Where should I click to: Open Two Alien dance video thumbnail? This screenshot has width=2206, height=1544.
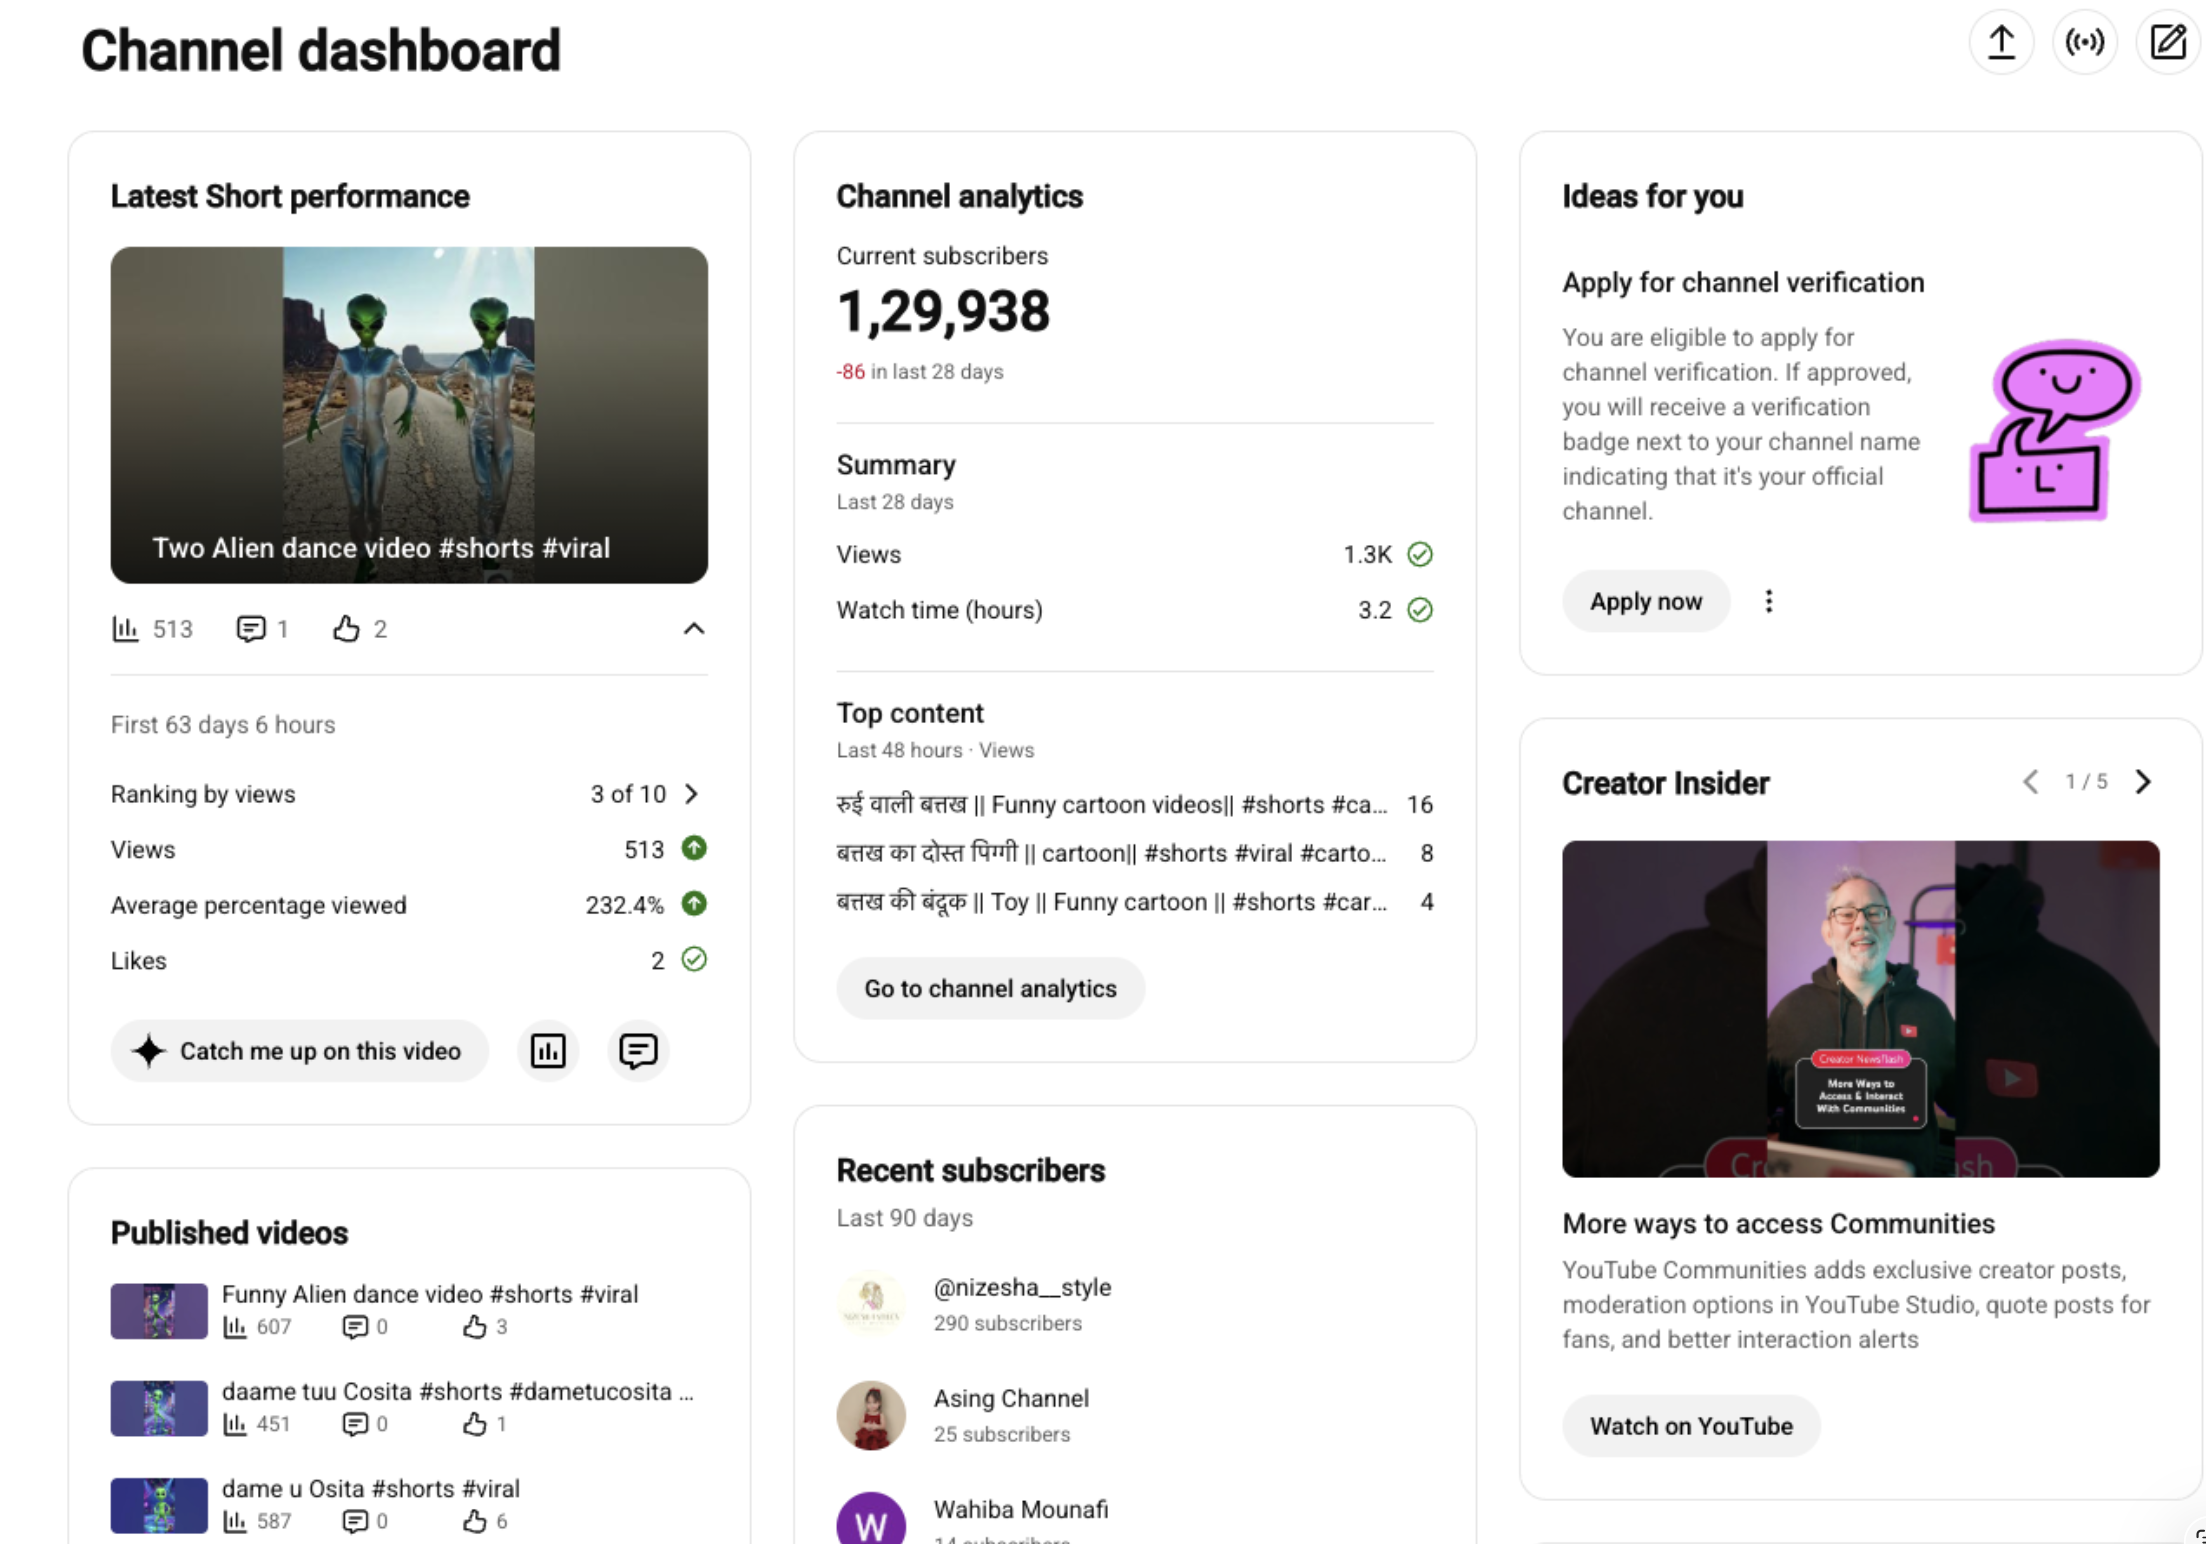point(409,415)
